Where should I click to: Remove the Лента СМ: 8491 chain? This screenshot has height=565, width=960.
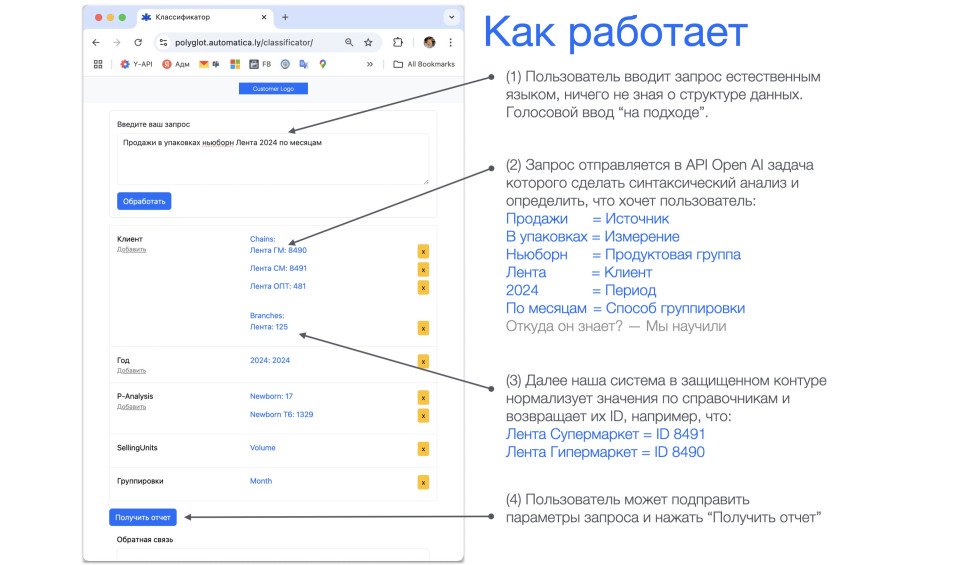click(423, 269)
